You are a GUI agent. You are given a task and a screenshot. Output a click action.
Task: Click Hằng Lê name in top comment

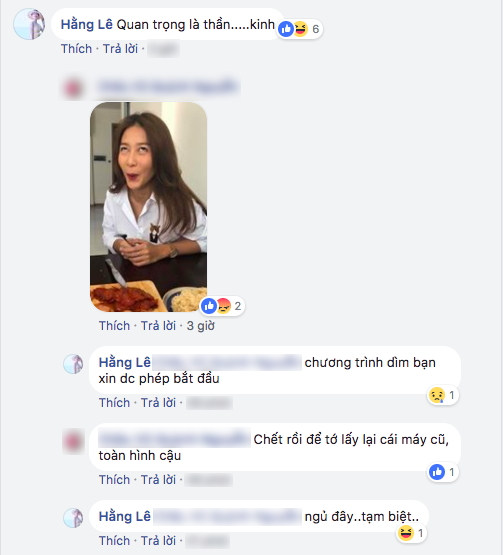click(87, 24)
